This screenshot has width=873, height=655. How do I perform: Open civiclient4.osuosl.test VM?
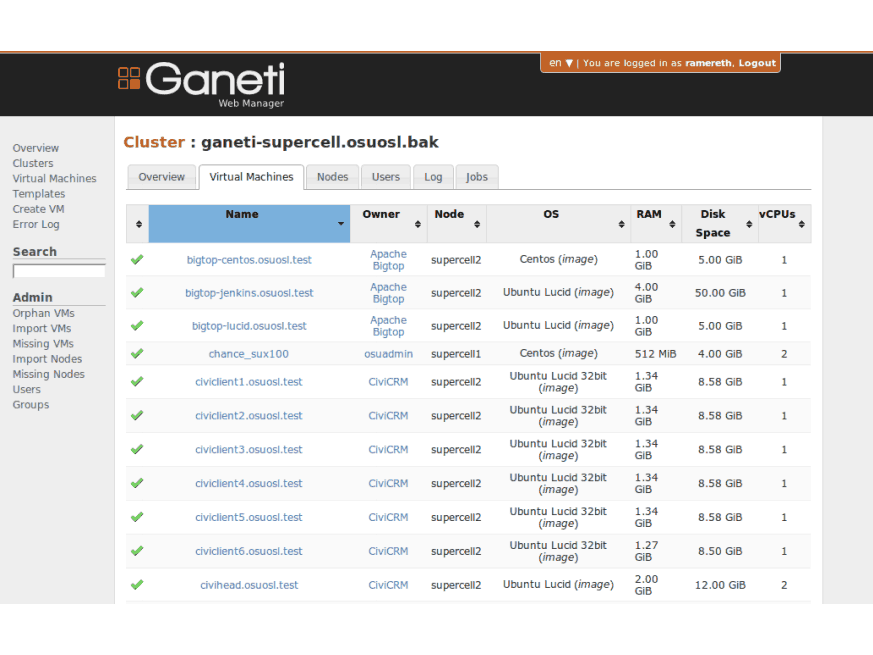tap(248, 483)
